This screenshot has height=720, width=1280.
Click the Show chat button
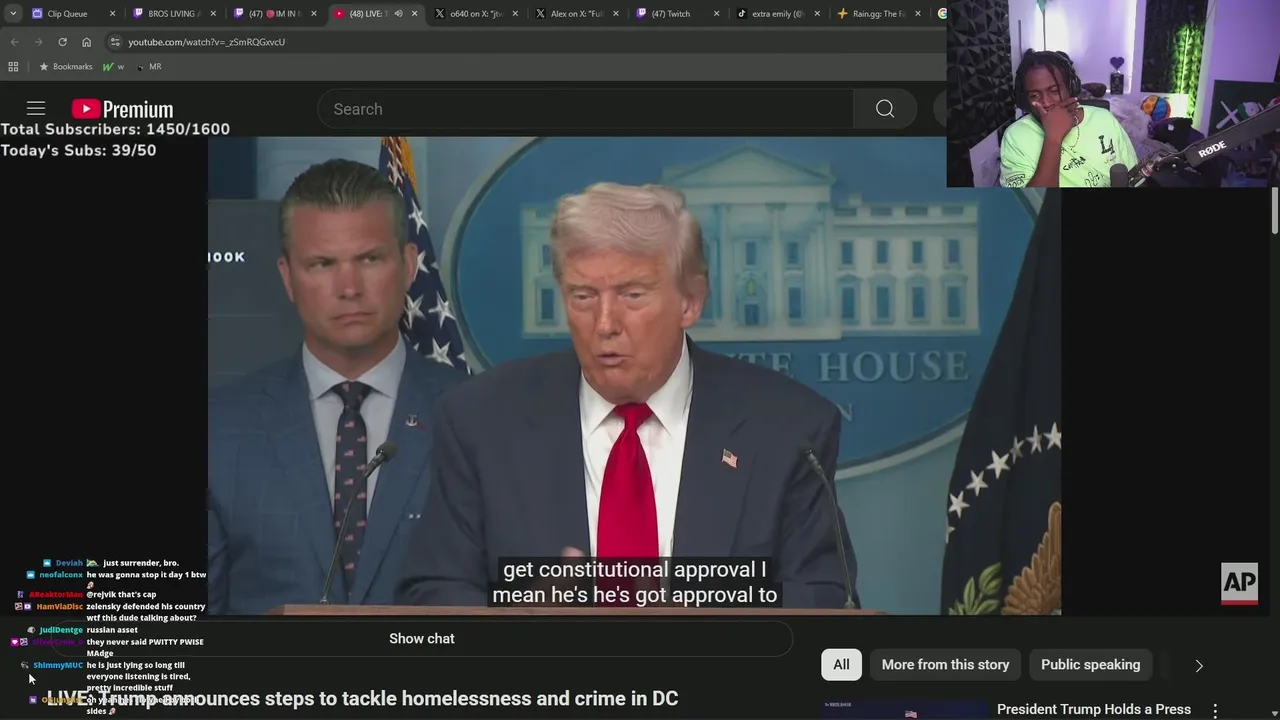coord(421,639)
